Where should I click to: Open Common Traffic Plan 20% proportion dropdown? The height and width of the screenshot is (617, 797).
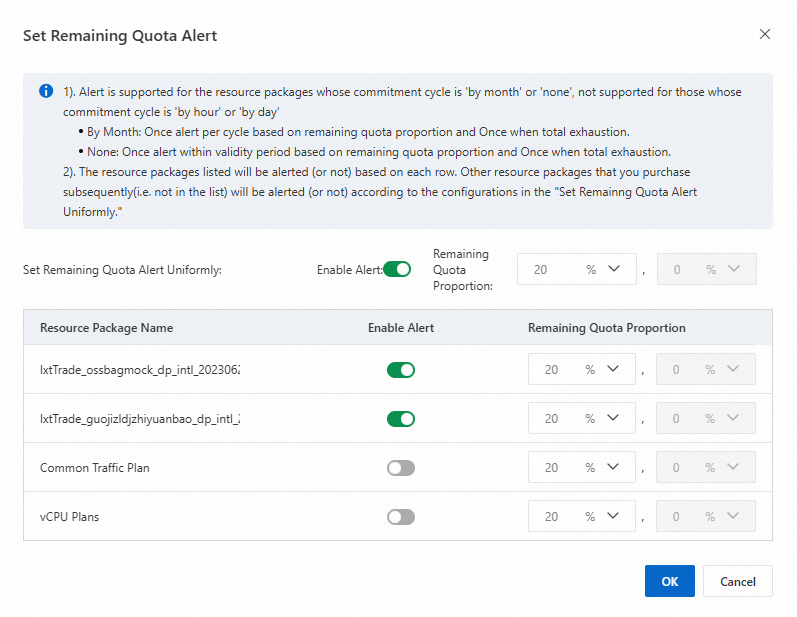tap(613, 468)
